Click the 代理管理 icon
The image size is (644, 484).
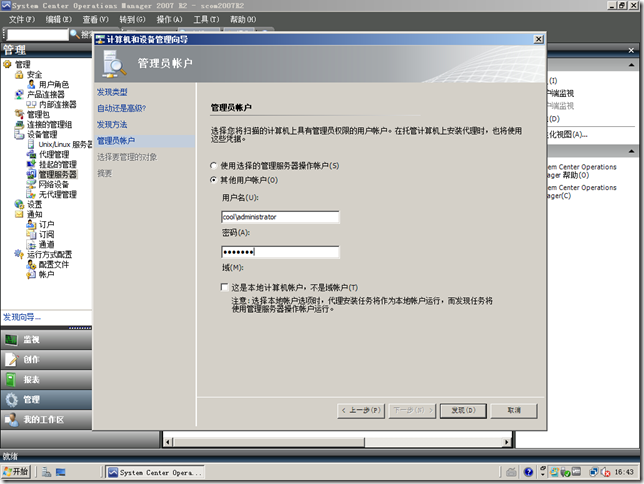31,154
